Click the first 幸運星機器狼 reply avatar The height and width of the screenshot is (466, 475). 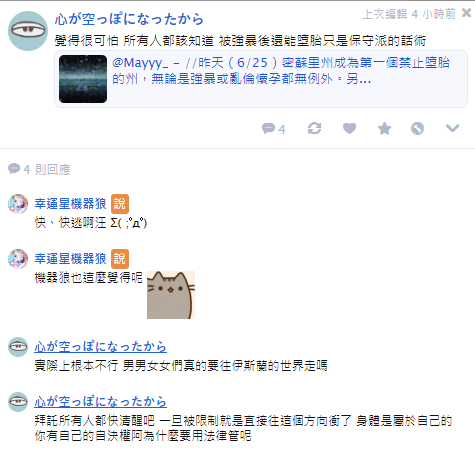pyautogui.click(x=18, y=204)
